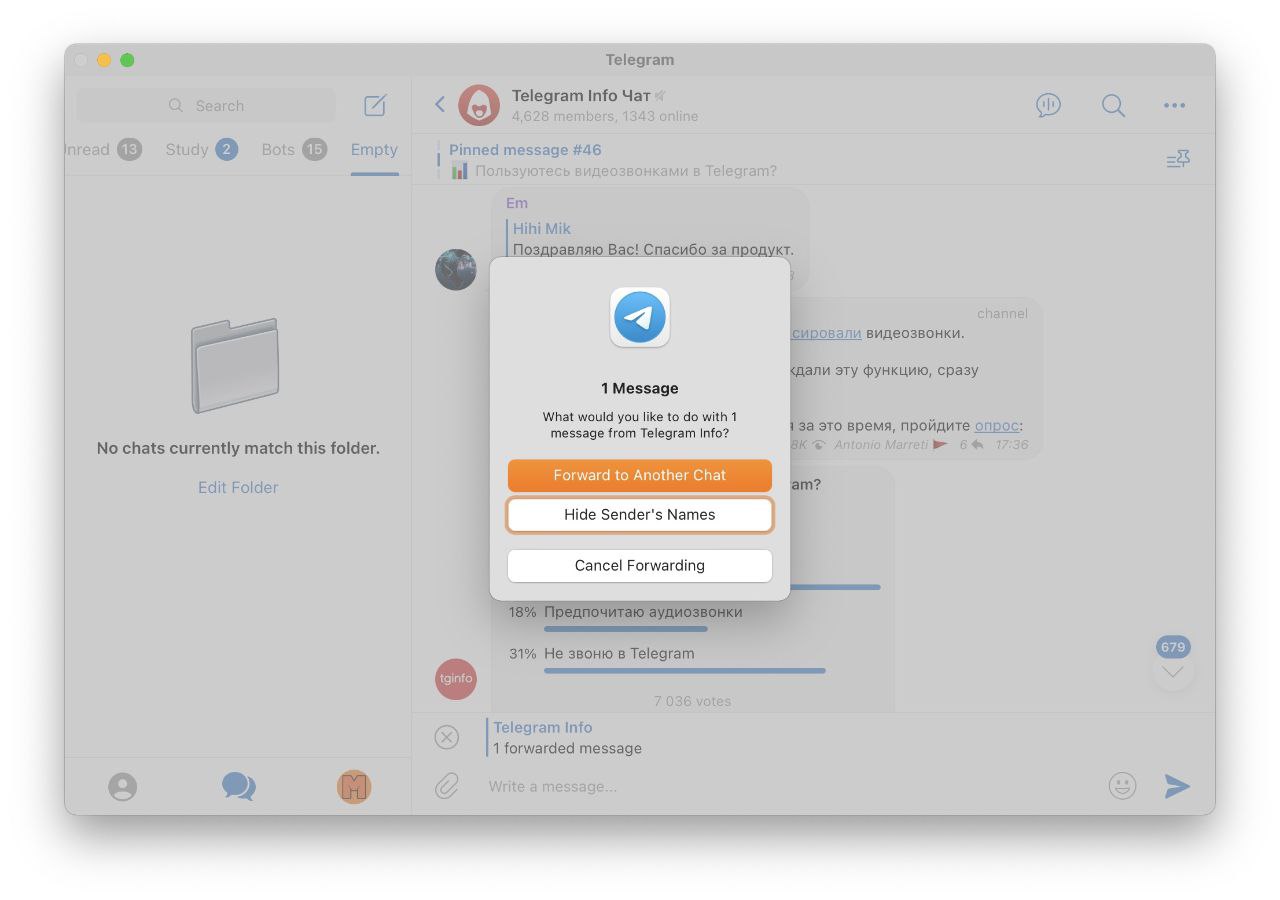Click the tginfo sender avatar
This screenshot has width=1280, height=900.
pyautogui.click(x=456, y=678)
